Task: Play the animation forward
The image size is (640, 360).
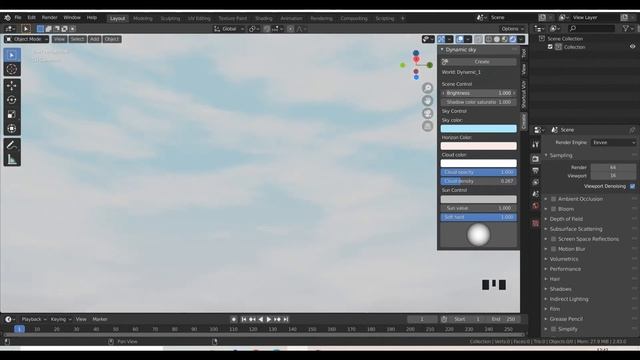Action: (x=269, y=319)
